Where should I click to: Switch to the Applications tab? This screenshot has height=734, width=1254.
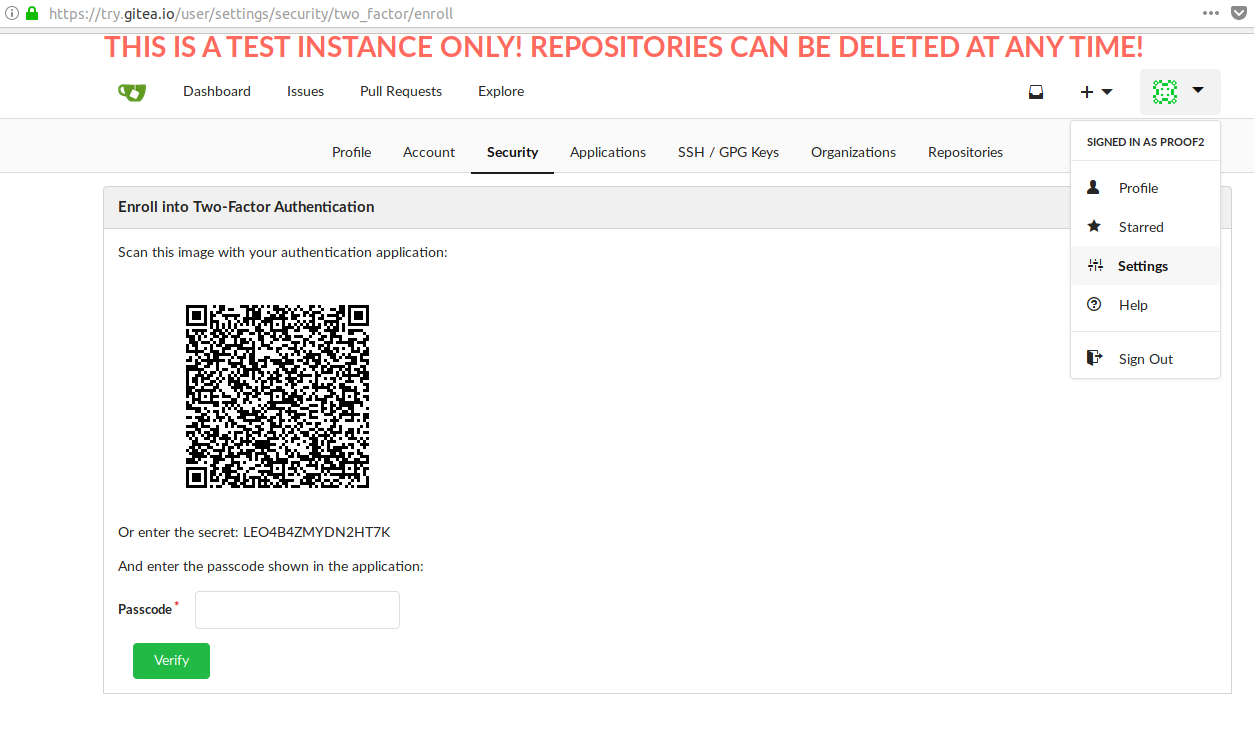[x=607, y=151]
